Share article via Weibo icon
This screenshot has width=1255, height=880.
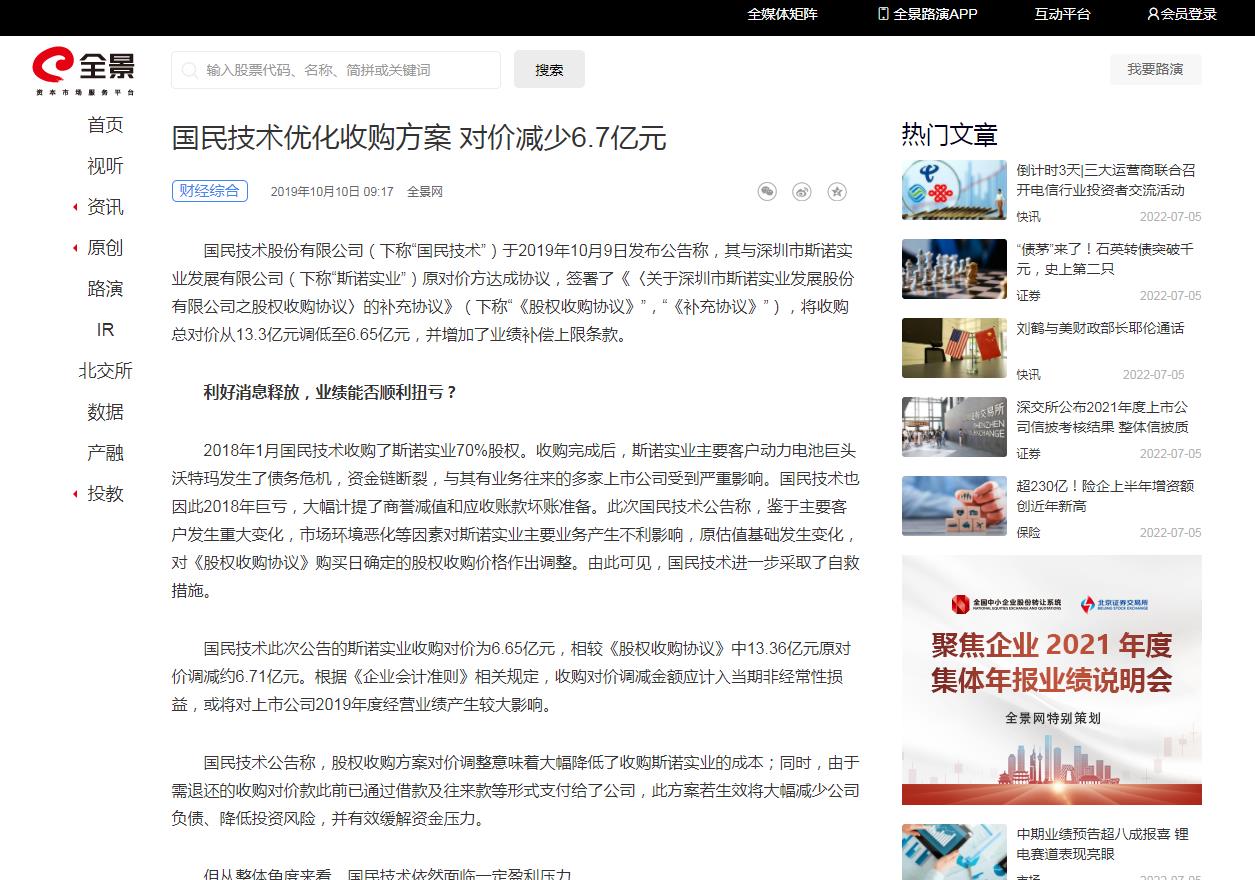click(802, 191)
